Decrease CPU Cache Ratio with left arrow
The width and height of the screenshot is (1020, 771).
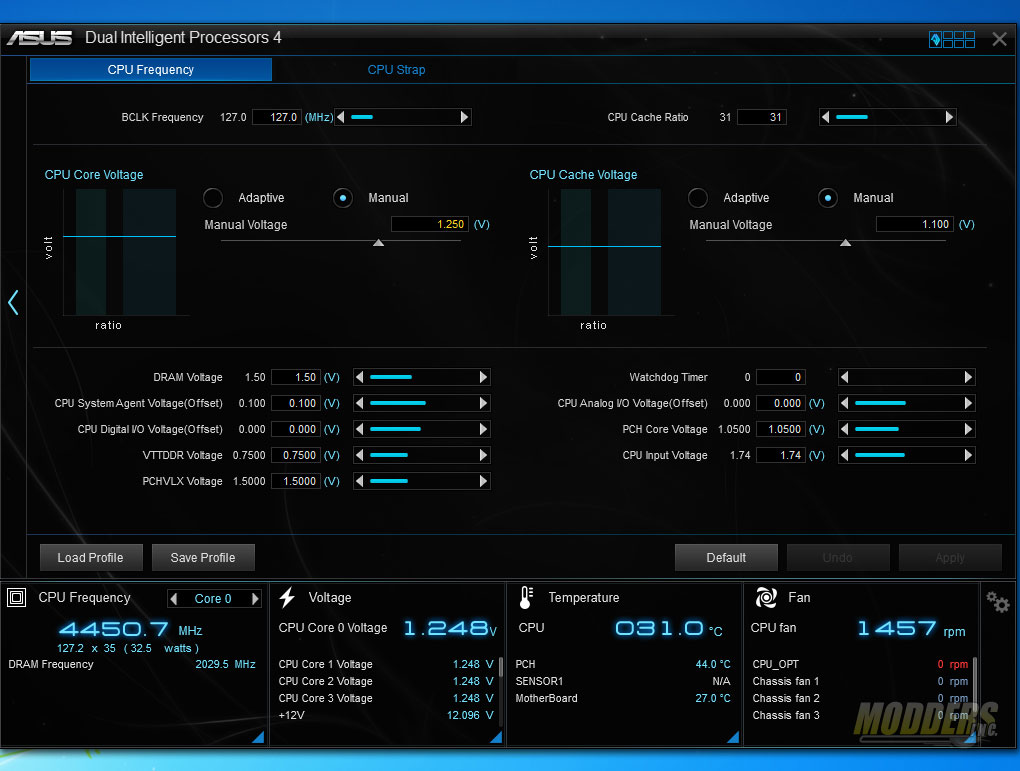pyautogui.click(x=825, y=117)
